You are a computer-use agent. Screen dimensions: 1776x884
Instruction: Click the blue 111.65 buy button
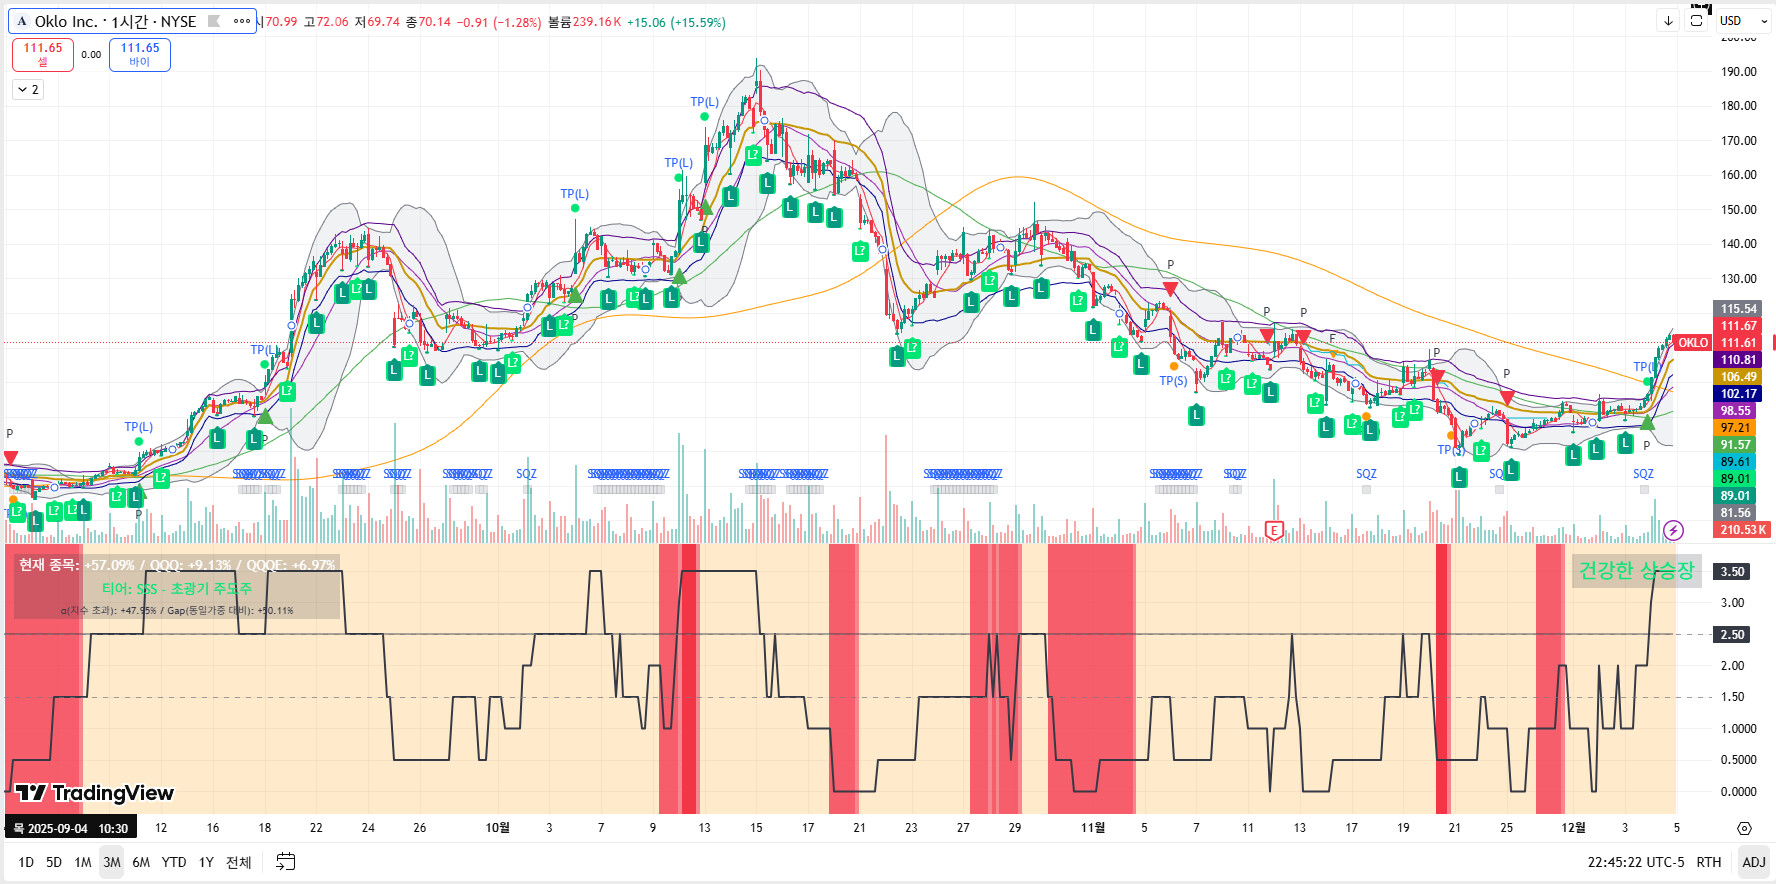140,54
